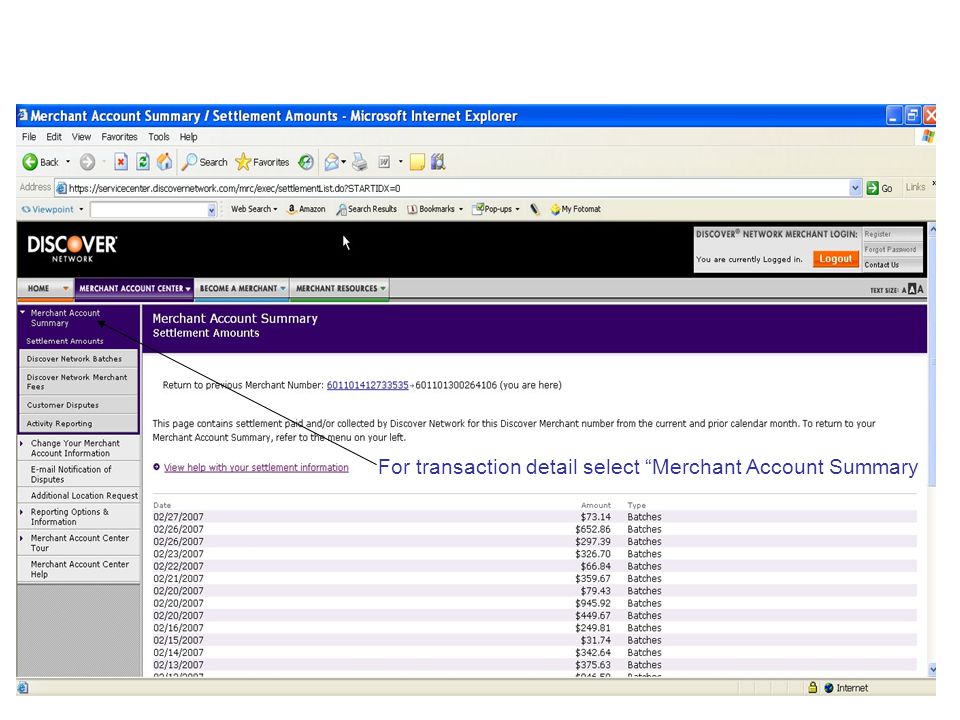Screen dimensions: 960x720
Task: Open the Viewpoint search box dropdown
Action: coord(211,210)
